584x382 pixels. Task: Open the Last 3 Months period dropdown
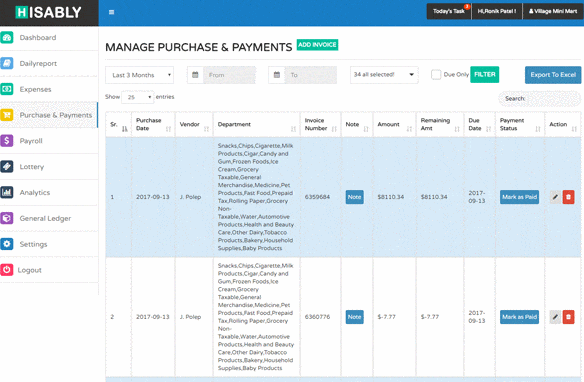(139, 75)
